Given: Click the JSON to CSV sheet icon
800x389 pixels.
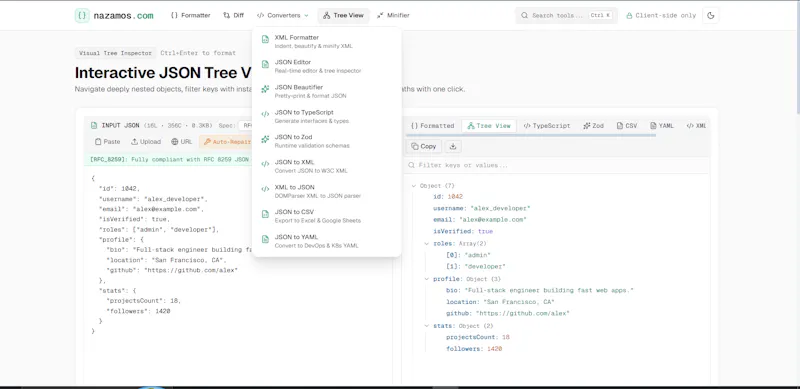Looking at the screenshot, I should [265, 214].
